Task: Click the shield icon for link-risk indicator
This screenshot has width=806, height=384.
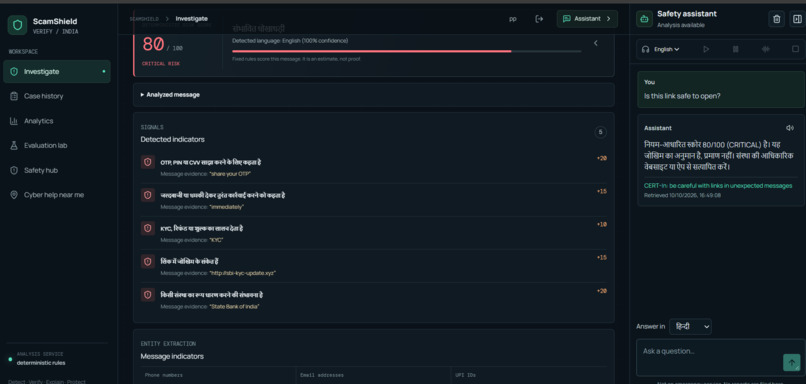Action: point(148,262)
